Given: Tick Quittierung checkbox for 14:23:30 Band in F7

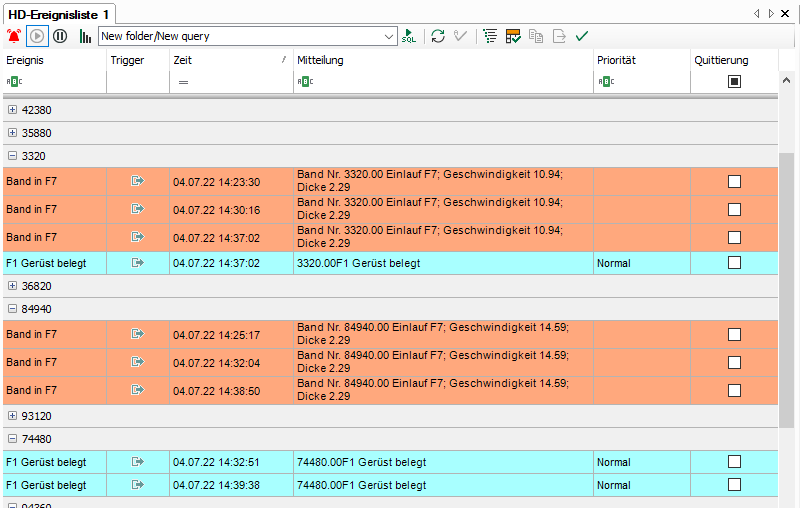Looking at the screenshot, I should tap(734, 182).
